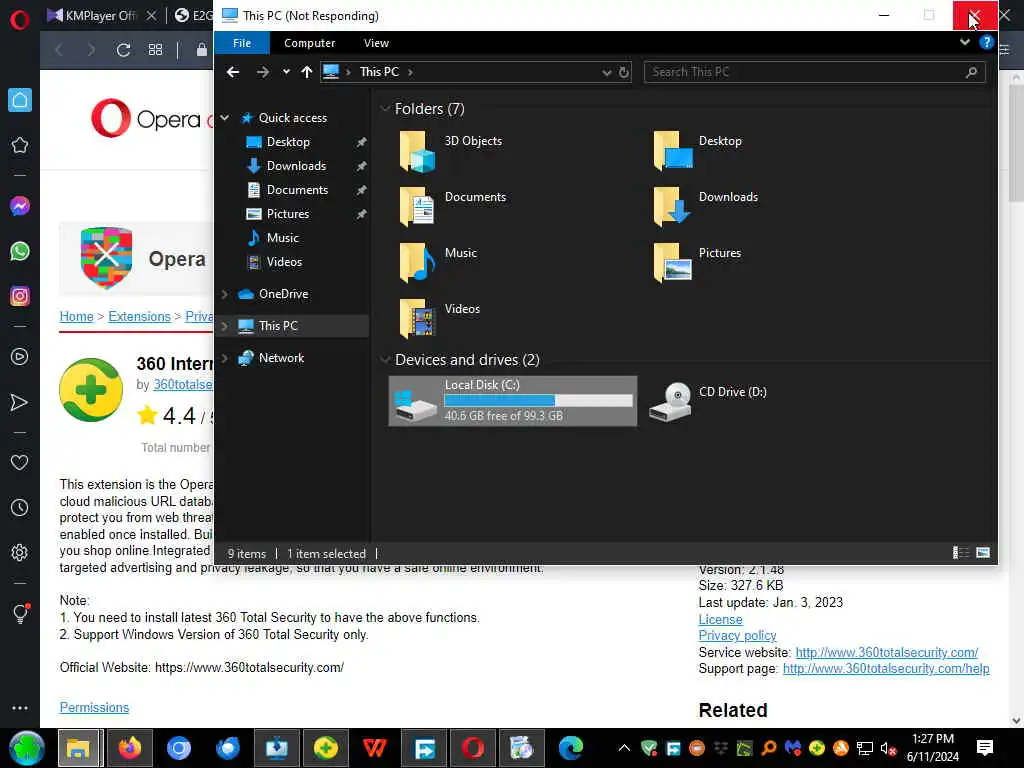Open the Videos folder in Folders section
The width and height of the screenshot is (1024, 768).
point(439,317)
